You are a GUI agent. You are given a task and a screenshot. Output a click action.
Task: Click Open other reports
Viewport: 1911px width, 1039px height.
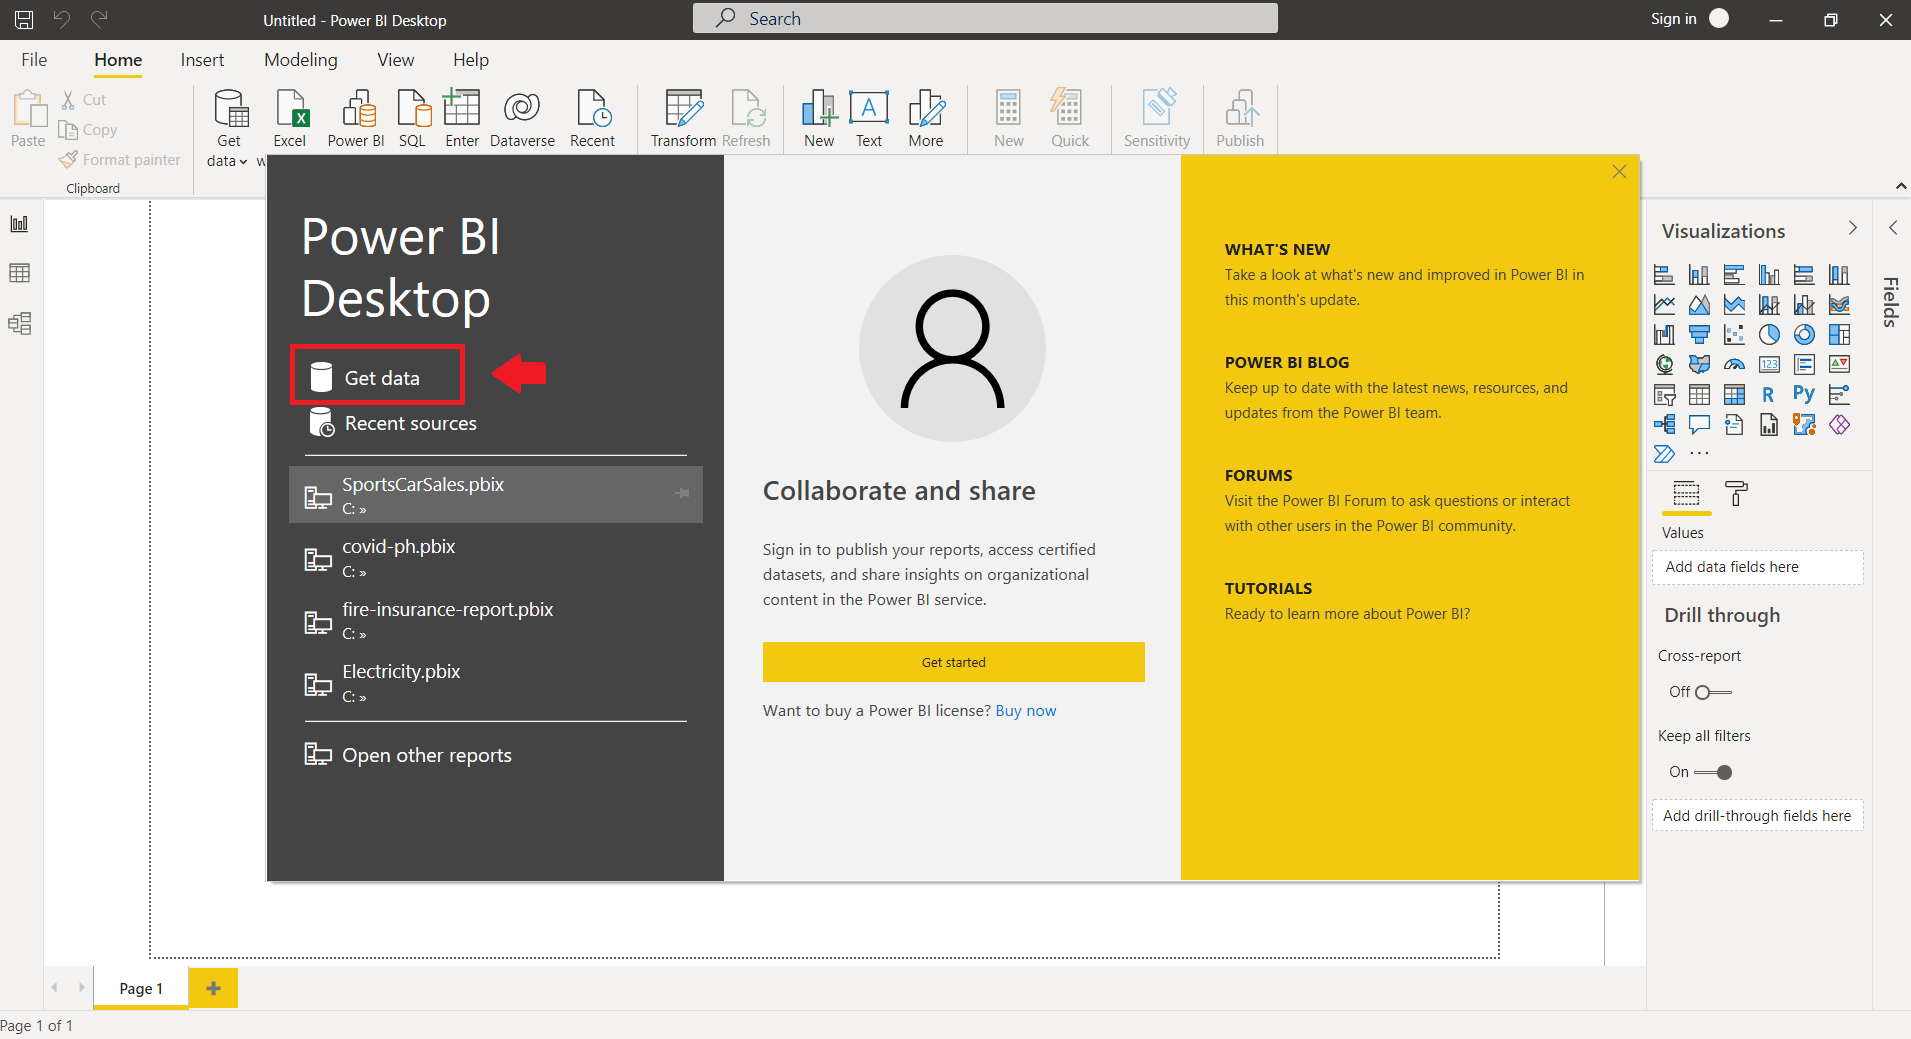[408, 755]
